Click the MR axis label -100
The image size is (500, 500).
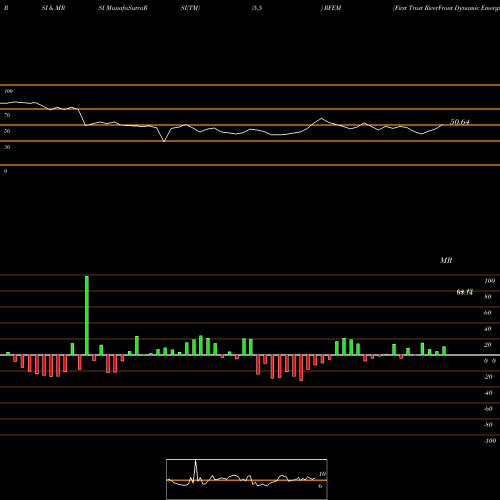[490, 441]
